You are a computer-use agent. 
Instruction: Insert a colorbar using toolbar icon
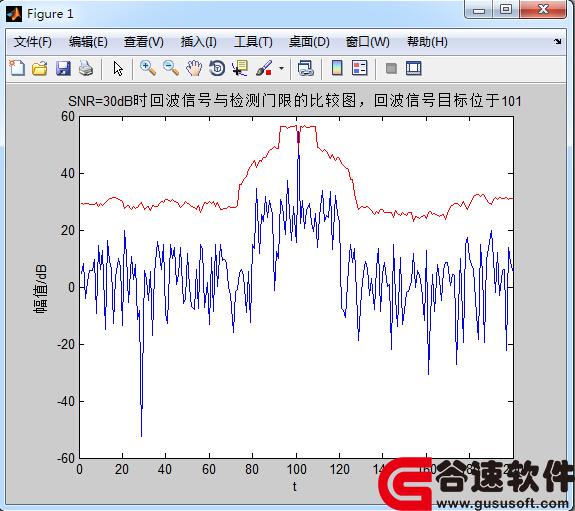(x=337, y=68)
